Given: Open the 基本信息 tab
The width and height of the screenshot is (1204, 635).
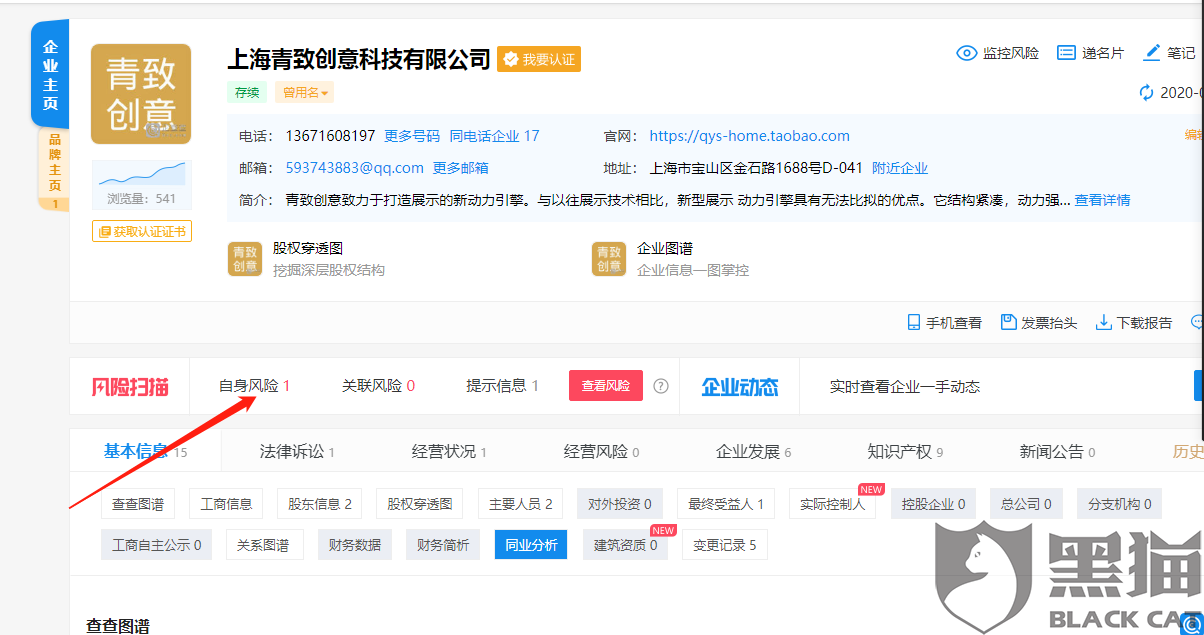Looking at the screenshot, I should tap(146, 452).
